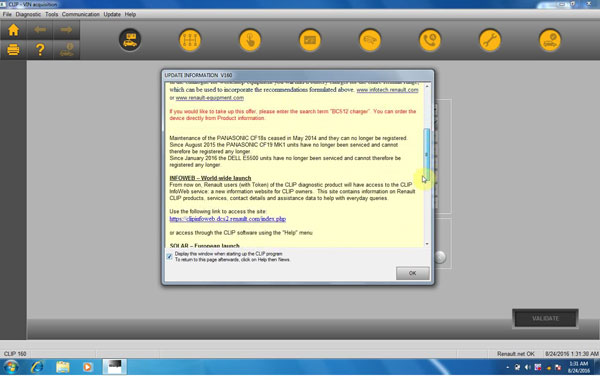This screenshot has width=600, height=380.
Task: Click 'INFOWEB – World wide launch' heading
Action: click(210, 178)
